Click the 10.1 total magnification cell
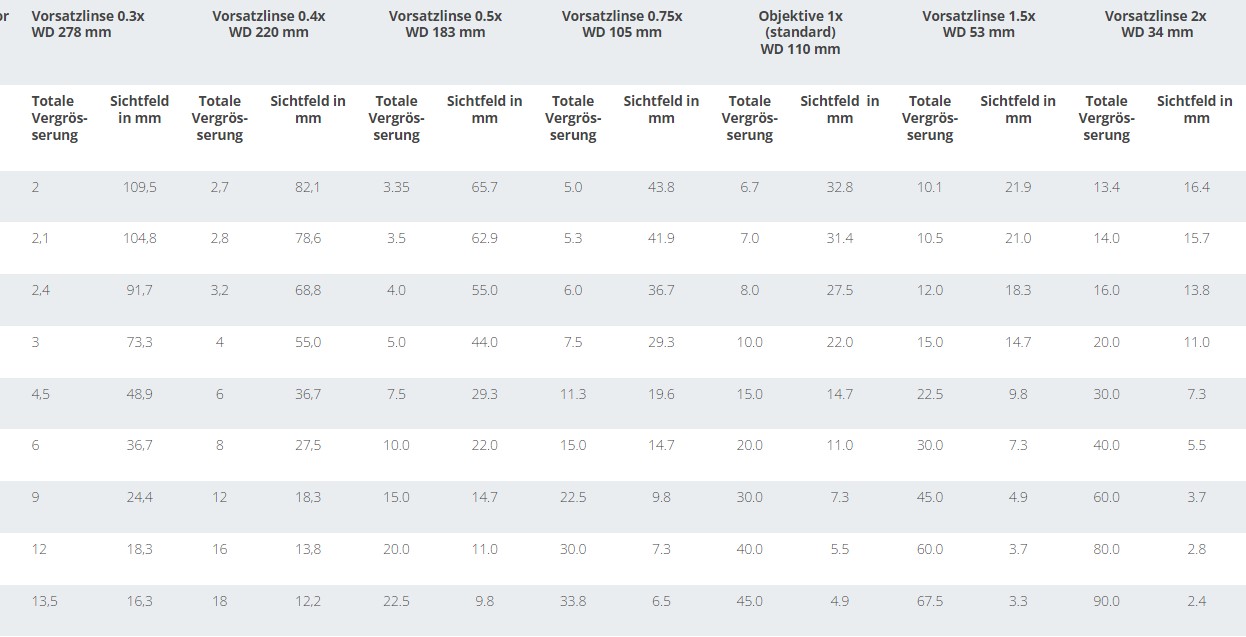Screen dimensions: 1246x637 [930, 187]
